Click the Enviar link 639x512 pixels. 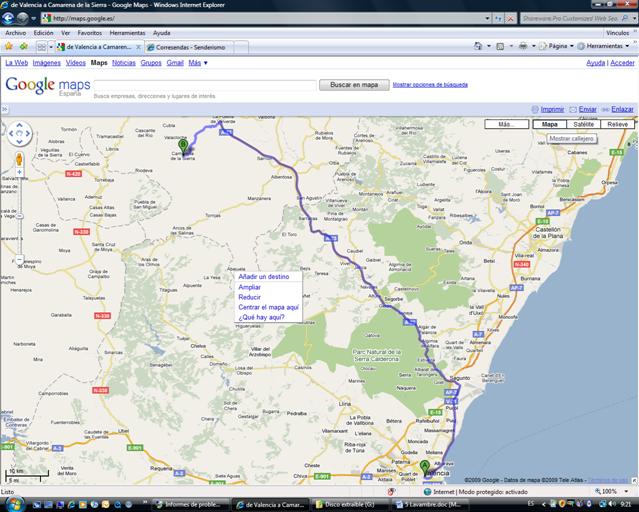[x=588, y=109]
